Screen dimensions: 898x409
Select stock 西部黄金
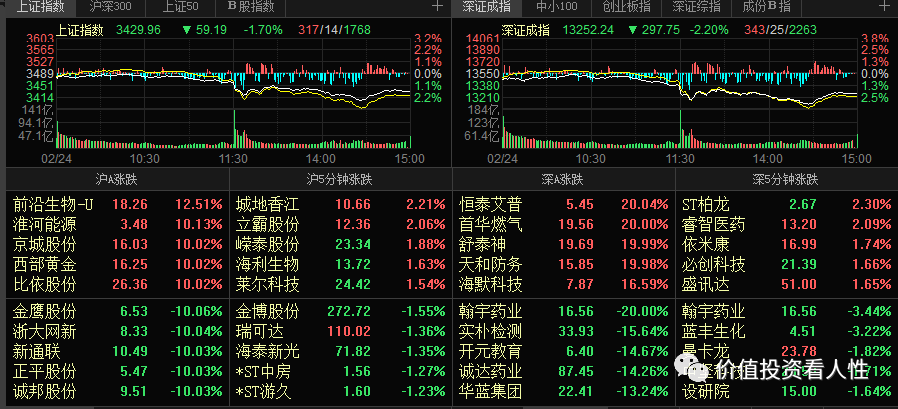117,265
